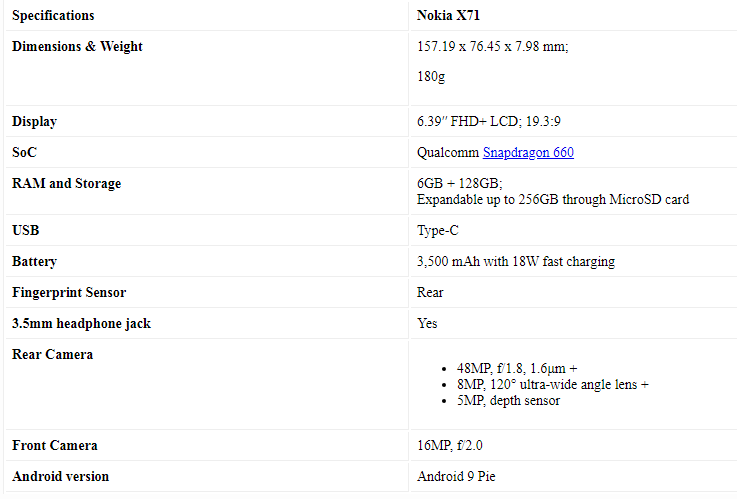Image resolution: width=740 pixels, height=502 pixels.
Task: Click the Type-C USB value
Action: coord(437,231)
